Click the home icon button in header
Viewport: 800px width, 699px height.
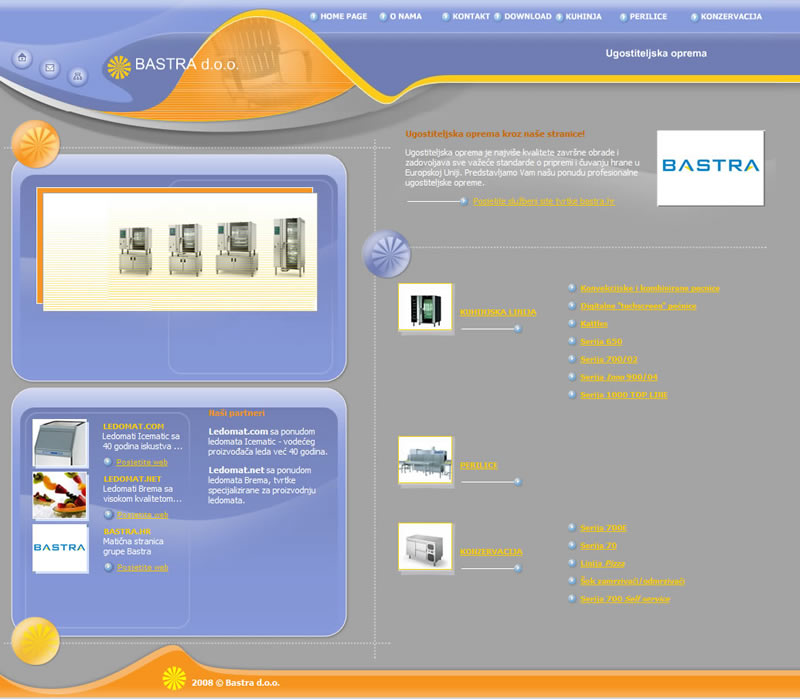[22, 58]
